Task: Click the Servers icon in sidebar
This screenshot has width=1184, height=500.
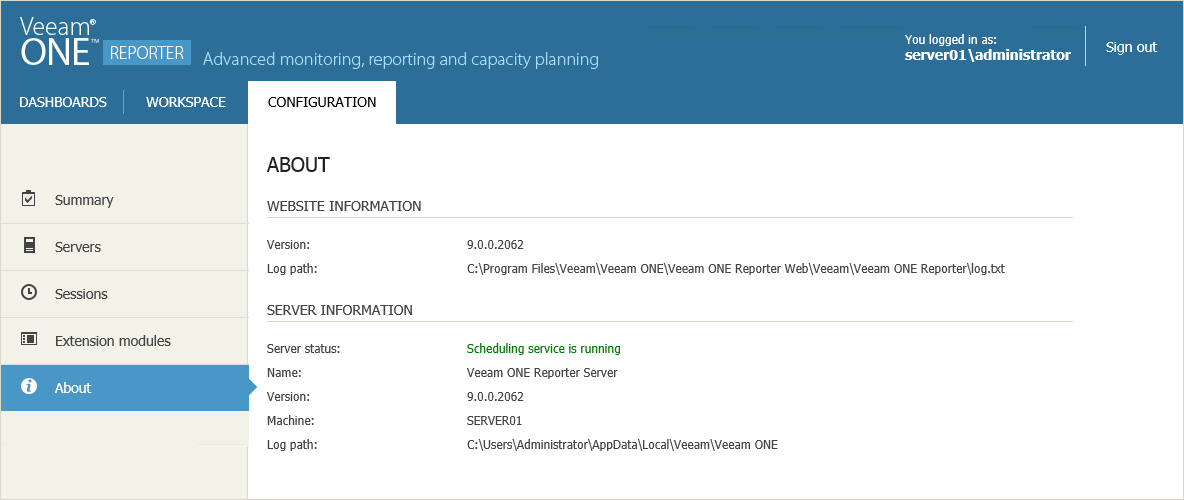Action: point(29,246)
